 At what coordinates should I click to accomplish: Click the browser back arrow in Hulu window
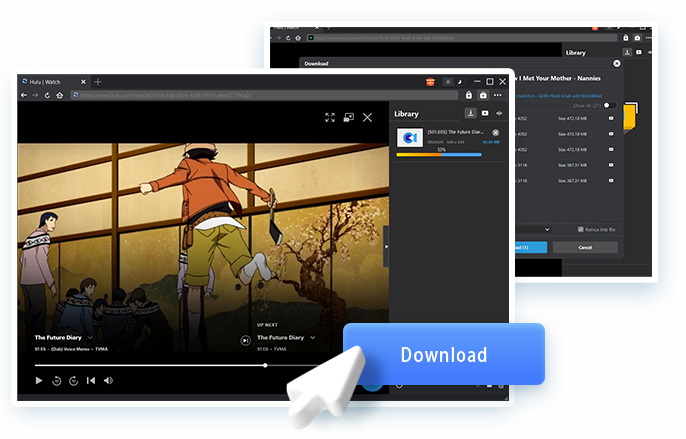click(x=24, y=95)
